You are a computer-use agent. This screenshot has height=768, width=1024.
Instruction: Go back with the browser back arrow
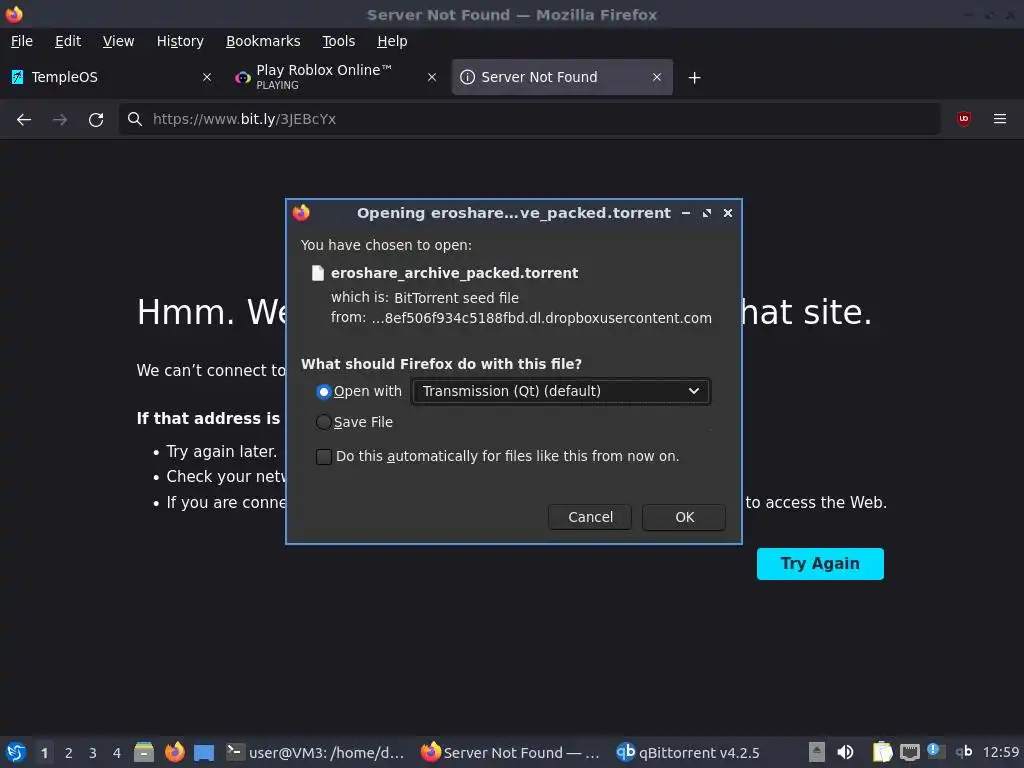click(24, 120)
